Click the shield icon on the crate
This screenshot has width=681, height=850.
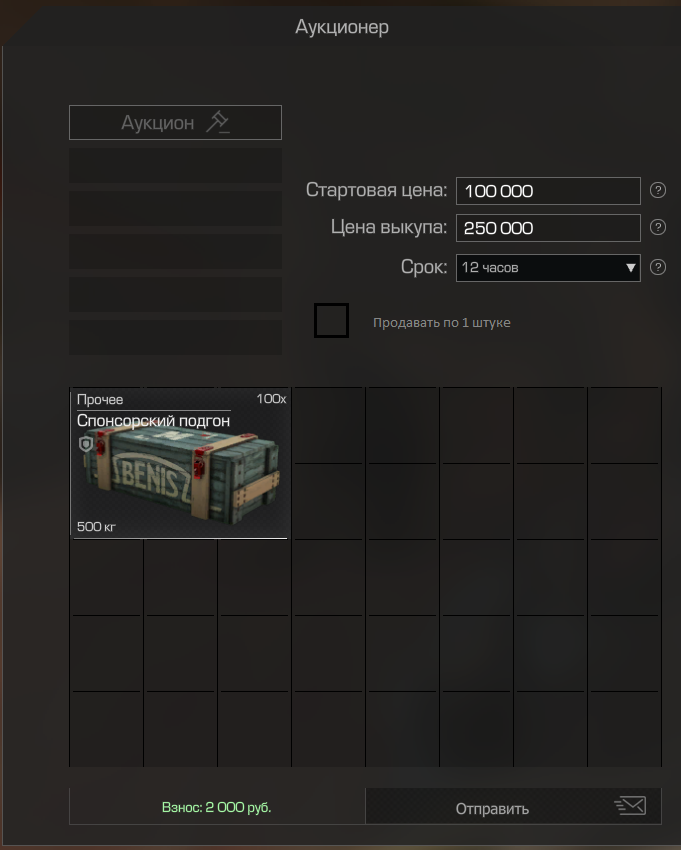point(86,445)
